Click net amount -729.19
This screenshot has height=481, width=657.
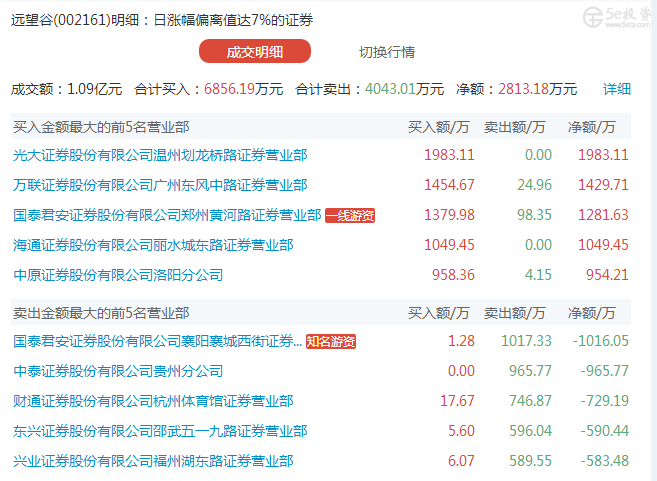point(605,401)
